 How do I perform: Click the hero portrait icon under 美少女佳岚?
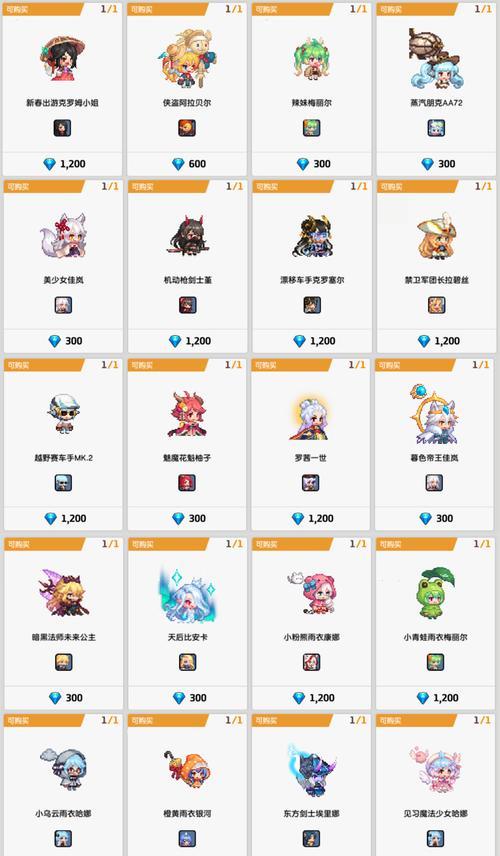pyautogui.click(x=63, y=305)
